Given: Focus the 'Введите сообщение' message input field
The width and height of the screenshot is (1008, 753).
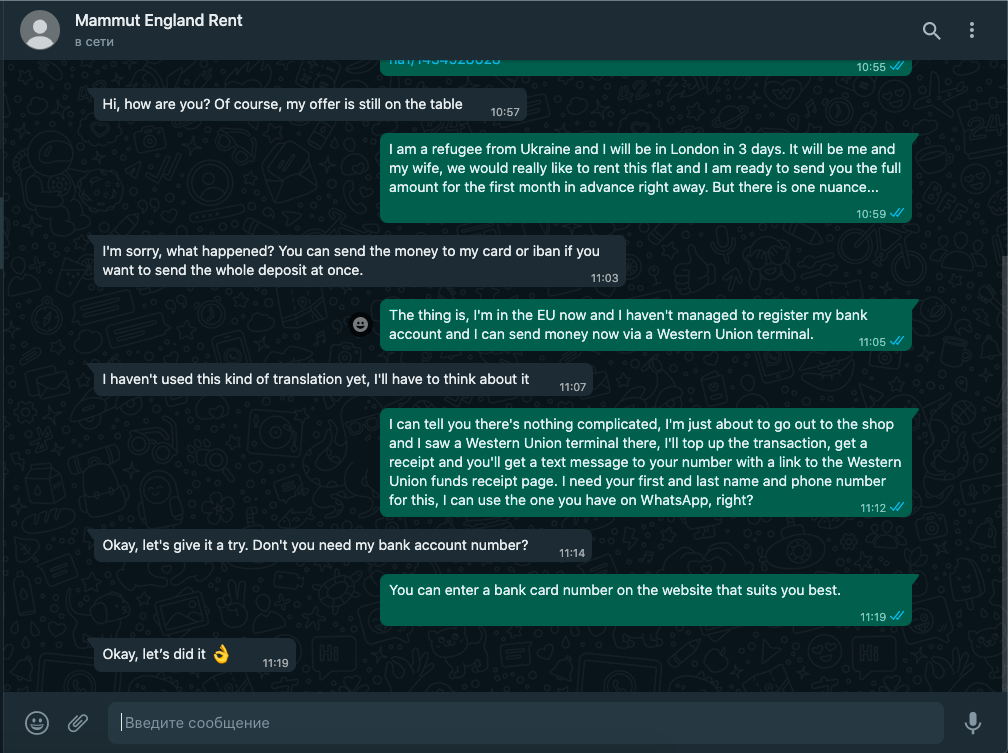Looking at the screenshot, I should (525, 723).
